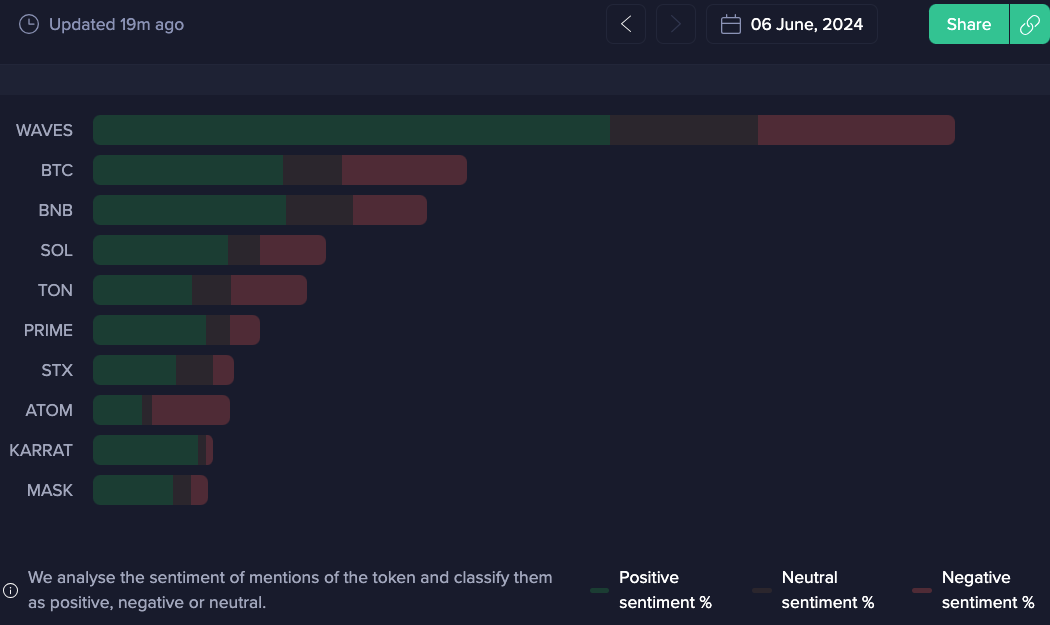Image resolution: width=1050 pixels, height=625 pixels.
Task: Click the PRIME label
Action: coord(48,330)
